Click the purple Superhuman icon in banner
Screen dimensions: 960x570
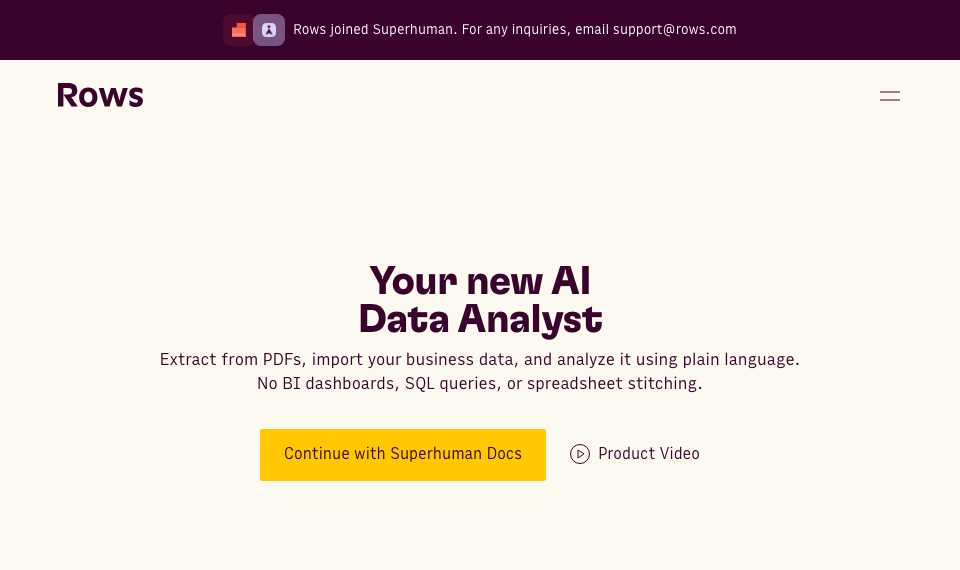(269, 30)
